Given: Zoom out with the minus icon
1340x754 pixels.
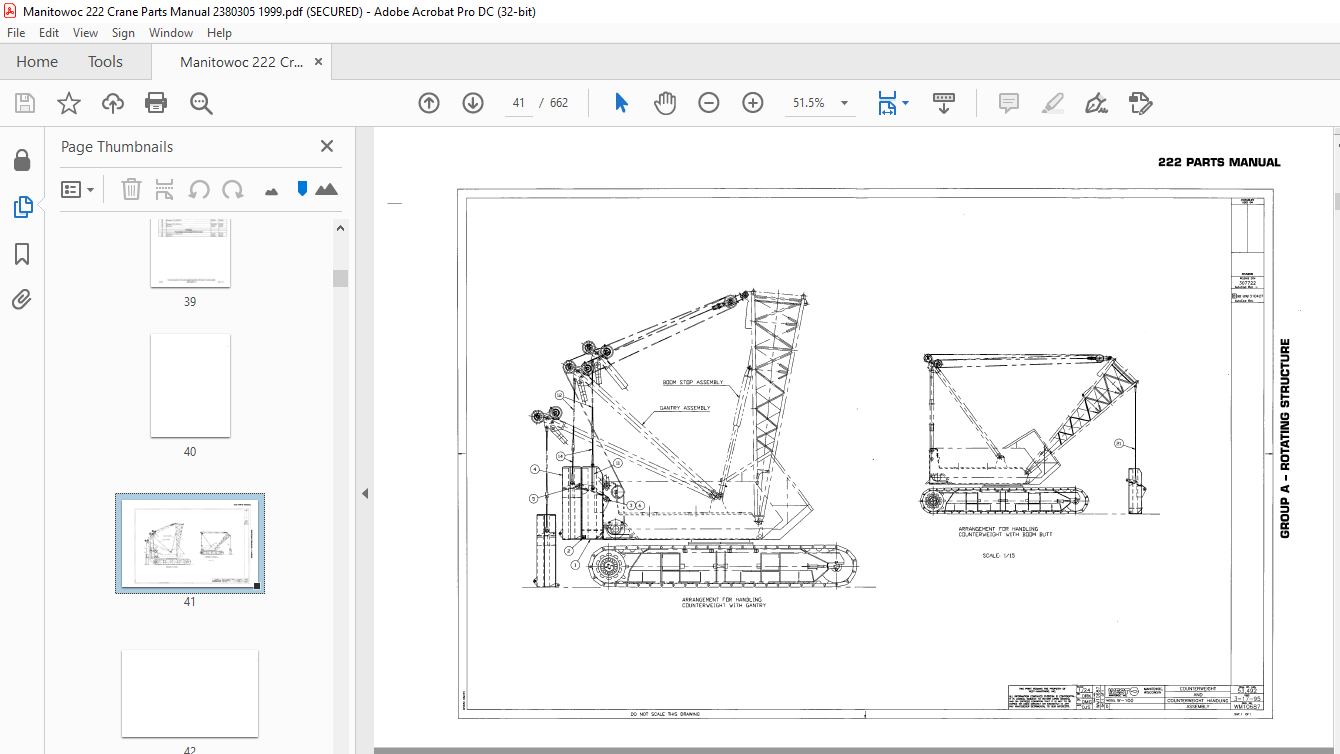Looking at the screenshot, I should [709, 103].
